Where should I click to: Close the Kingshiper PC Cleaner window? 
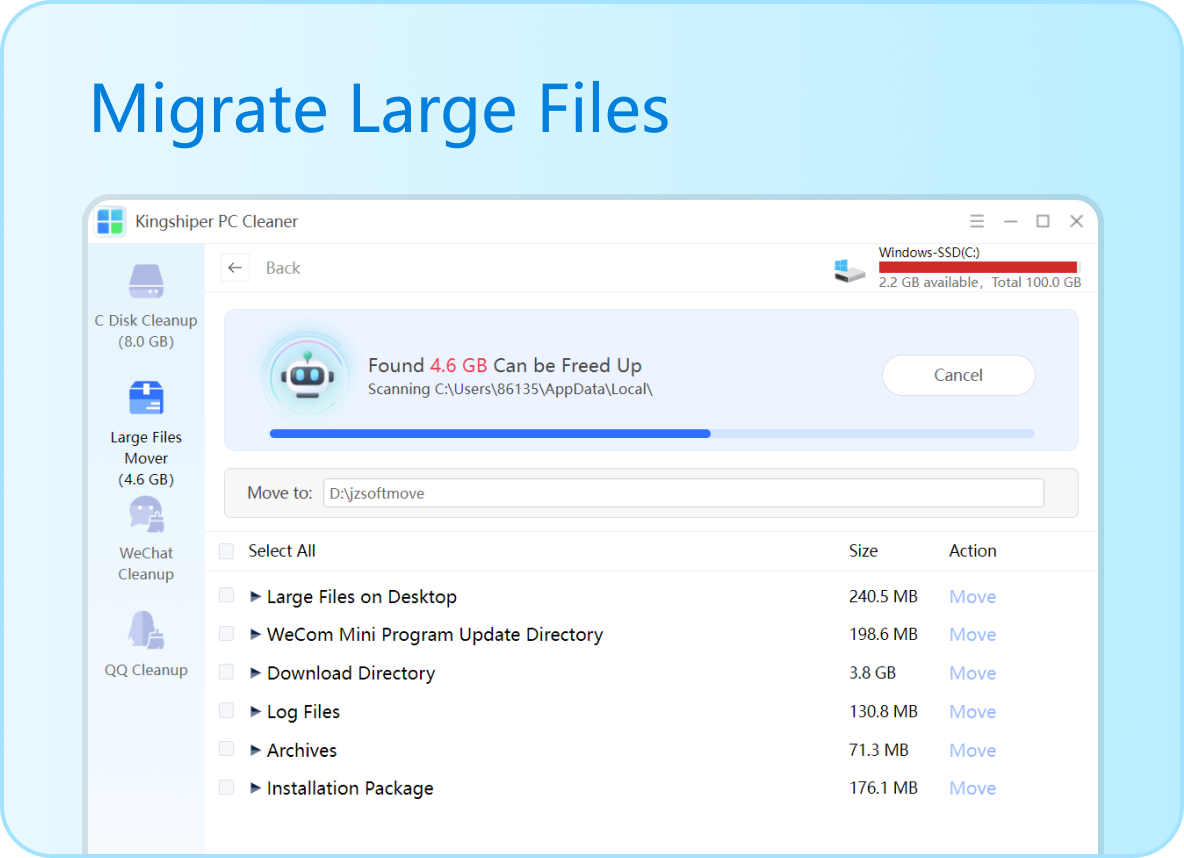point(1077,221)
